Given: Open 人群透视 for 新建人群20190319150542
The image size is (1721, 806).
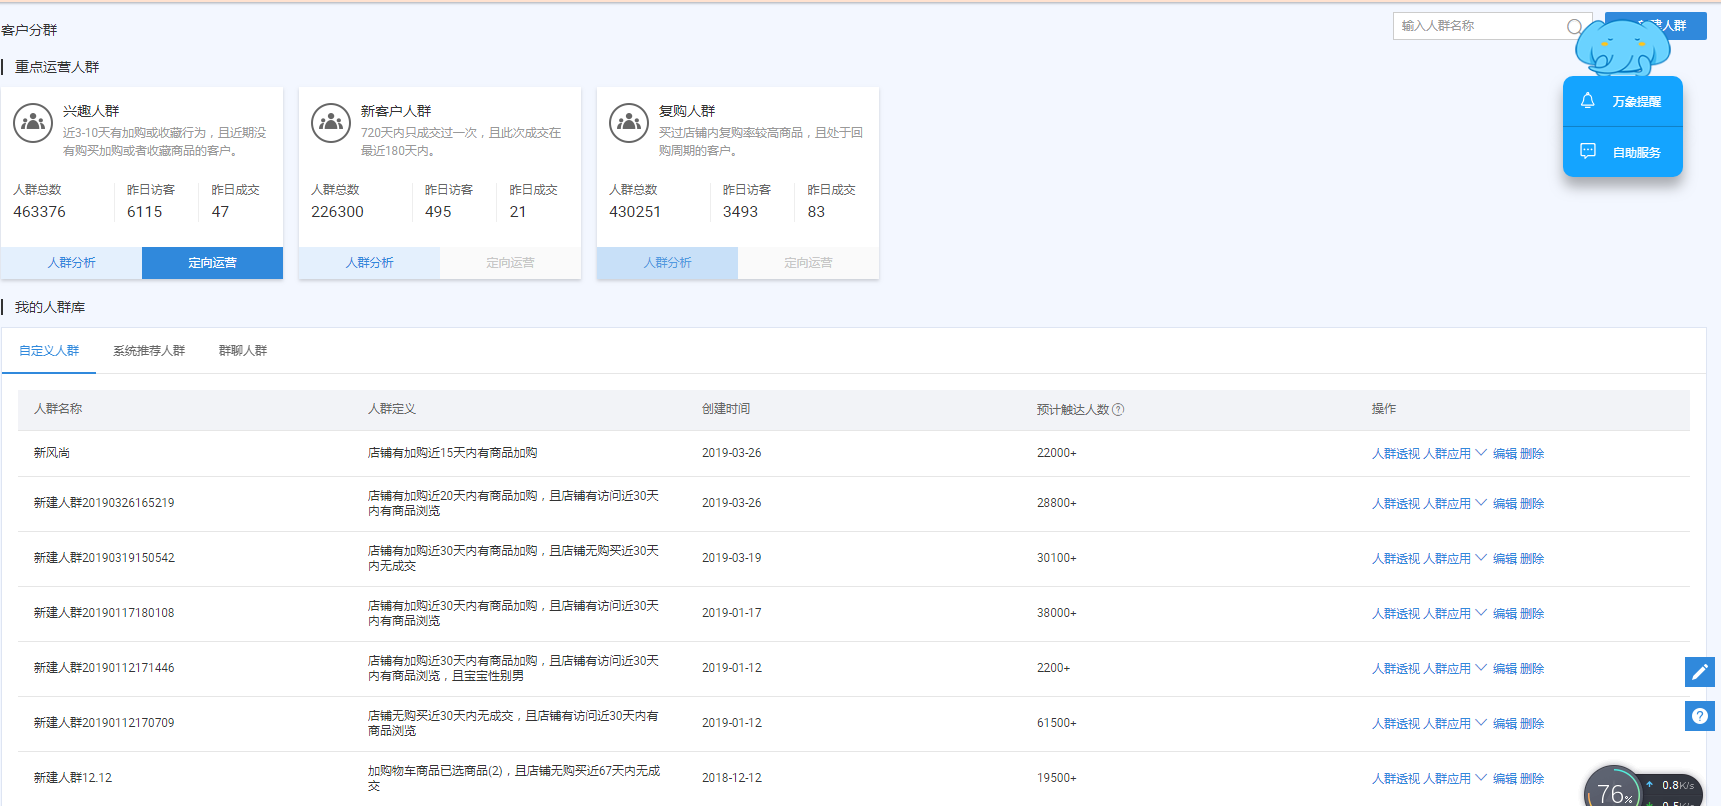Looking at the screenshot, I should pyautogui.click(x=1396, y=559).
